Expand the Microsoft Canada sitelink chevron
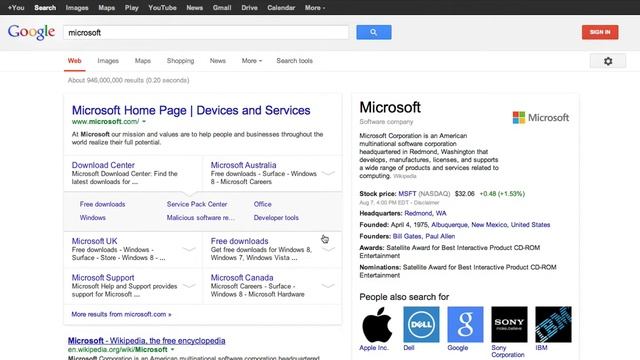The width and height of the screenshot is (640, 360). [328, 286]
